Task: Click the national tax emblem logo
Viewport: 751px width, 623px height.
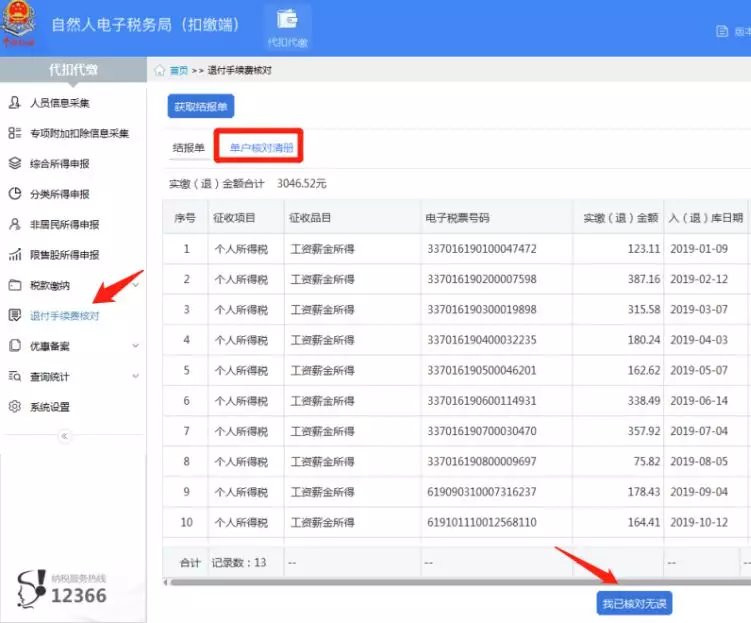Action: 18,23
